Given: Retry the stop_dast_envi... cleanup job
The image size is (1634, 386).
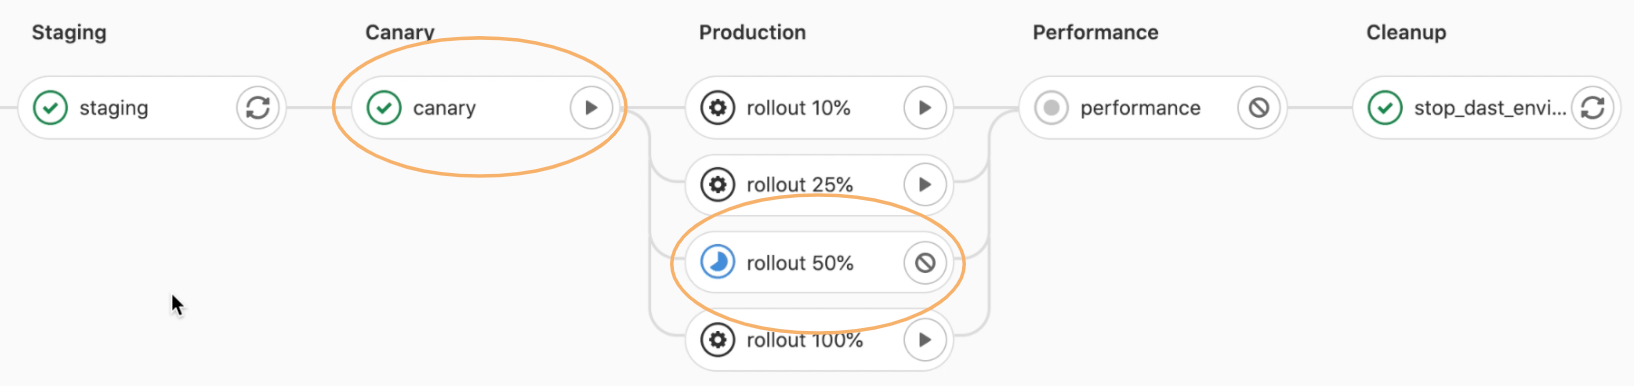Looking at the screenshot, I should 1593,107.
